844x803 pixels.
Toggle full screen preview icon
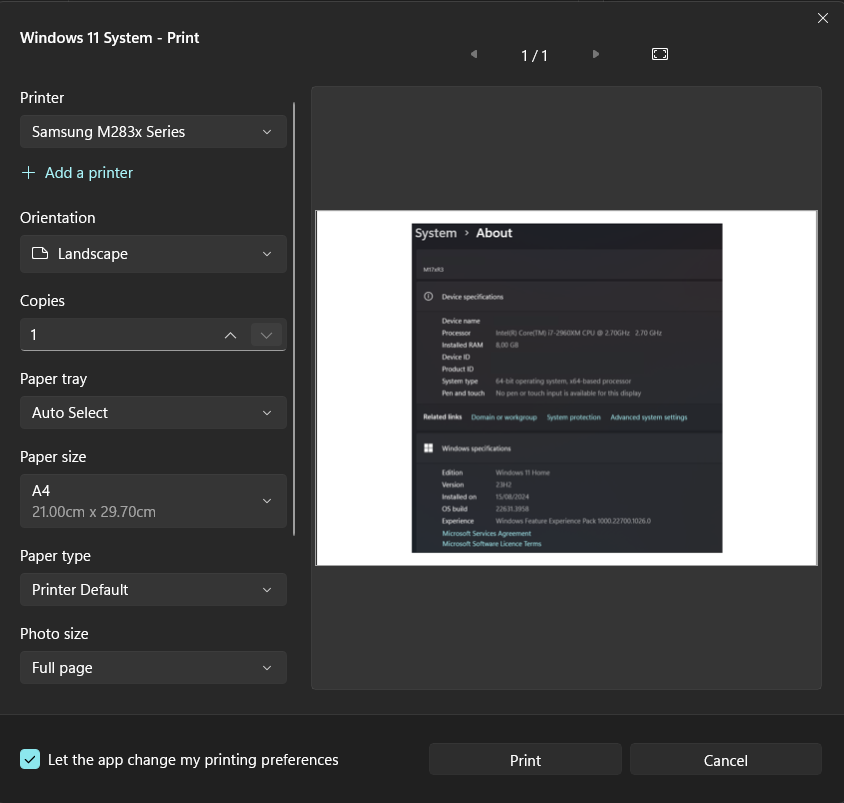[x=659, y=54]
